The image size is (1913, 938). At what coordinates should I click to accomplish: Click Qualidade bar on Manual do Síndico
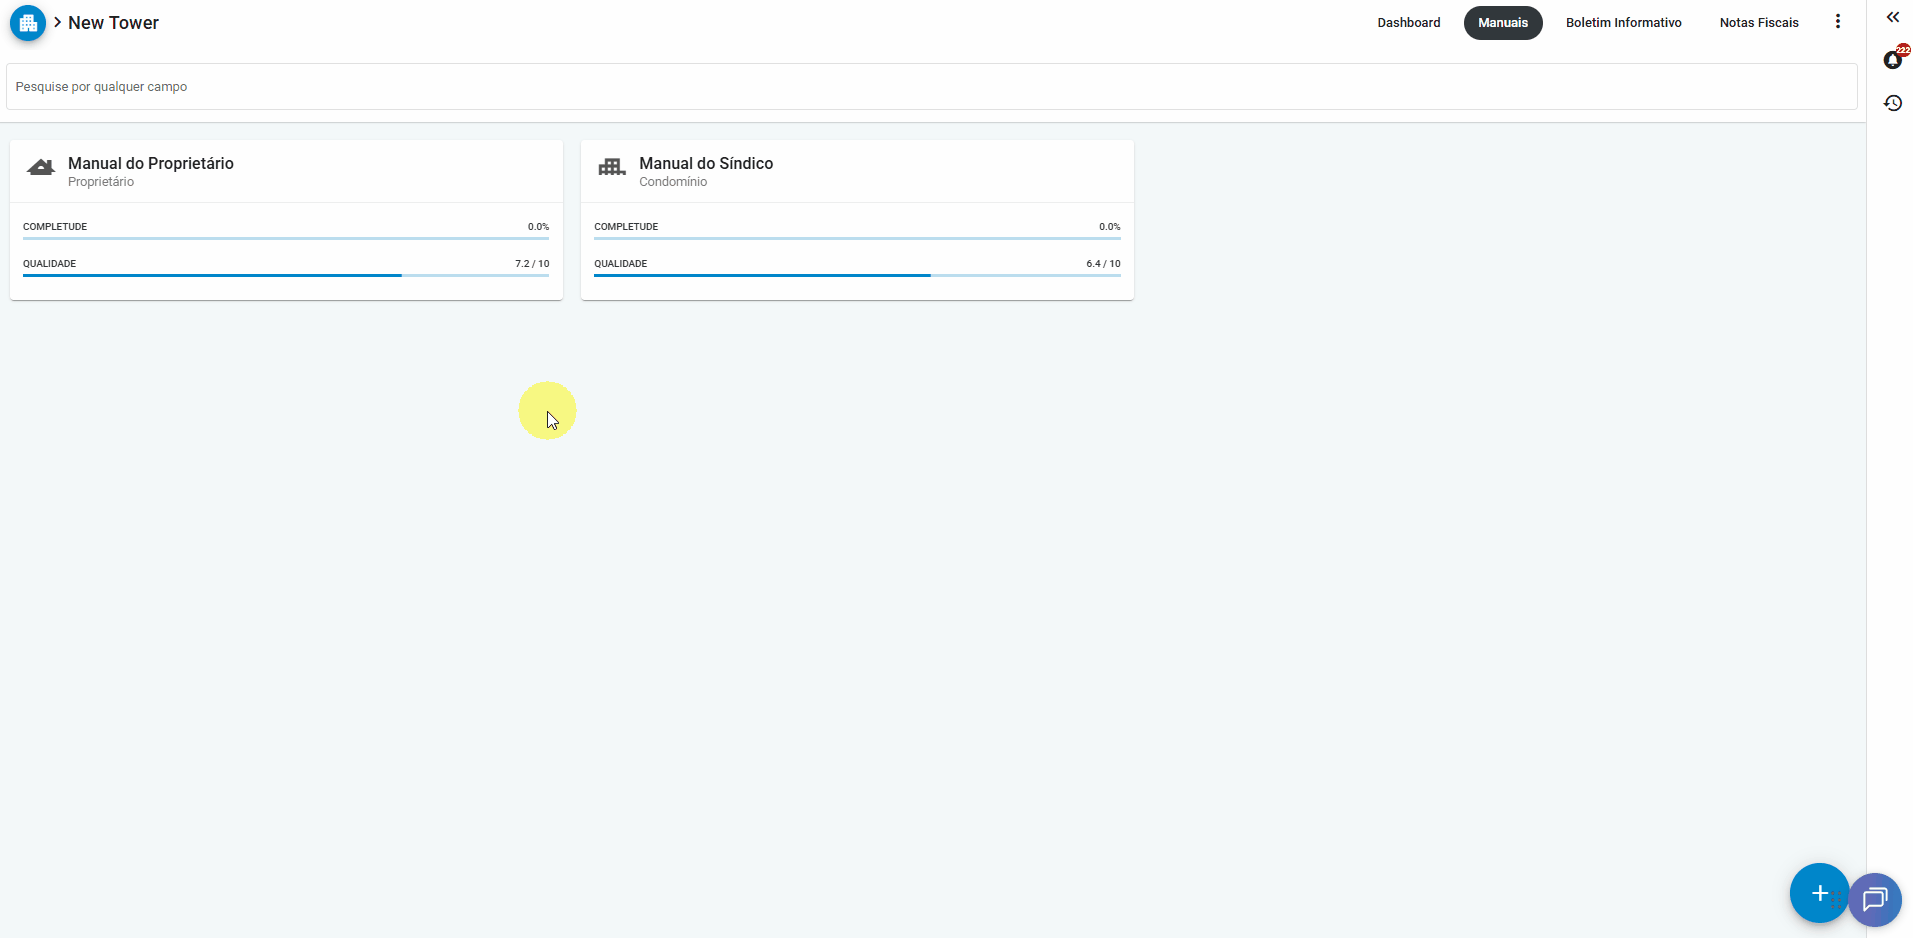coord(856,275)
